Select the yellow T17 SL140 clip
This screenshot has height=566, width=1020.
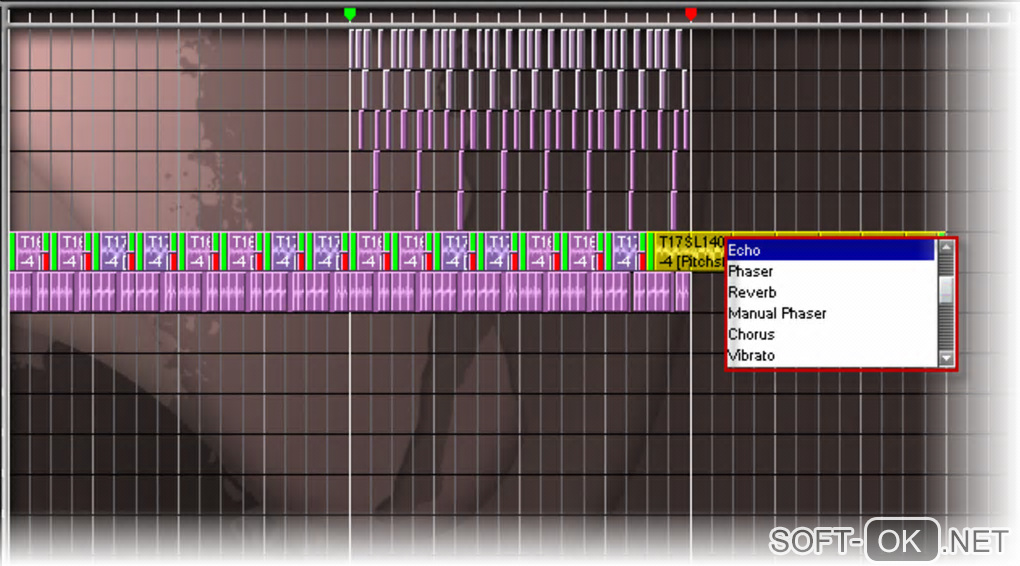(690, 252)
